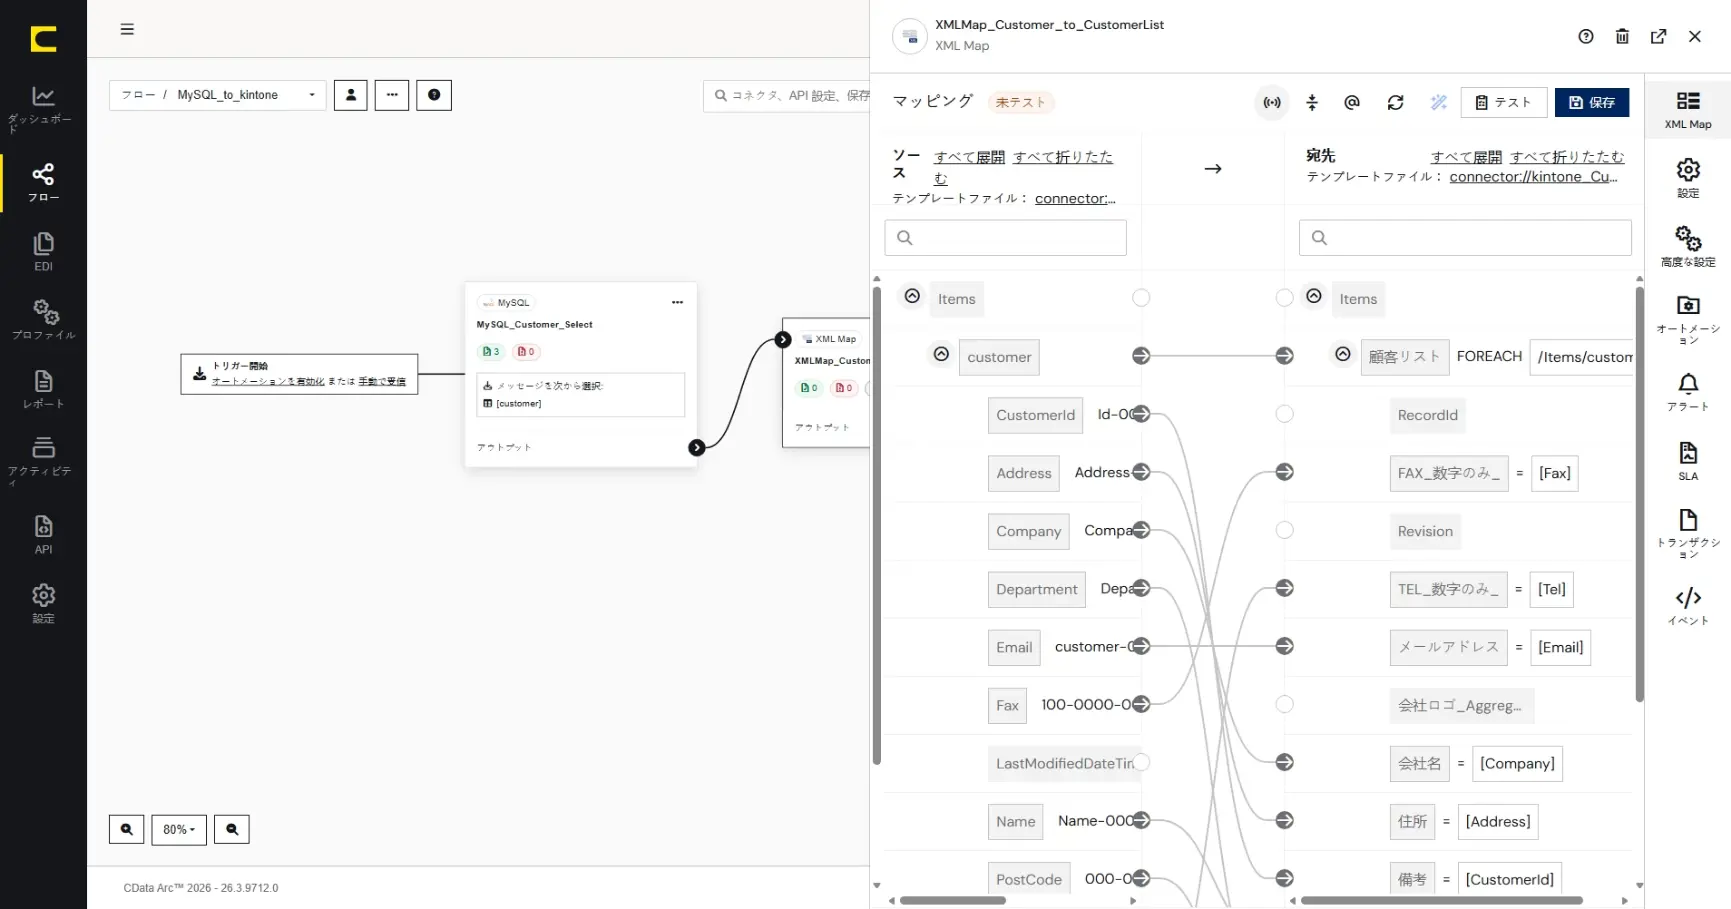This screenshot has width=1731, height=909.
Task: Click the broadcast signal mapping icon
Action: pyautogui.click(x=1272, y=102)
